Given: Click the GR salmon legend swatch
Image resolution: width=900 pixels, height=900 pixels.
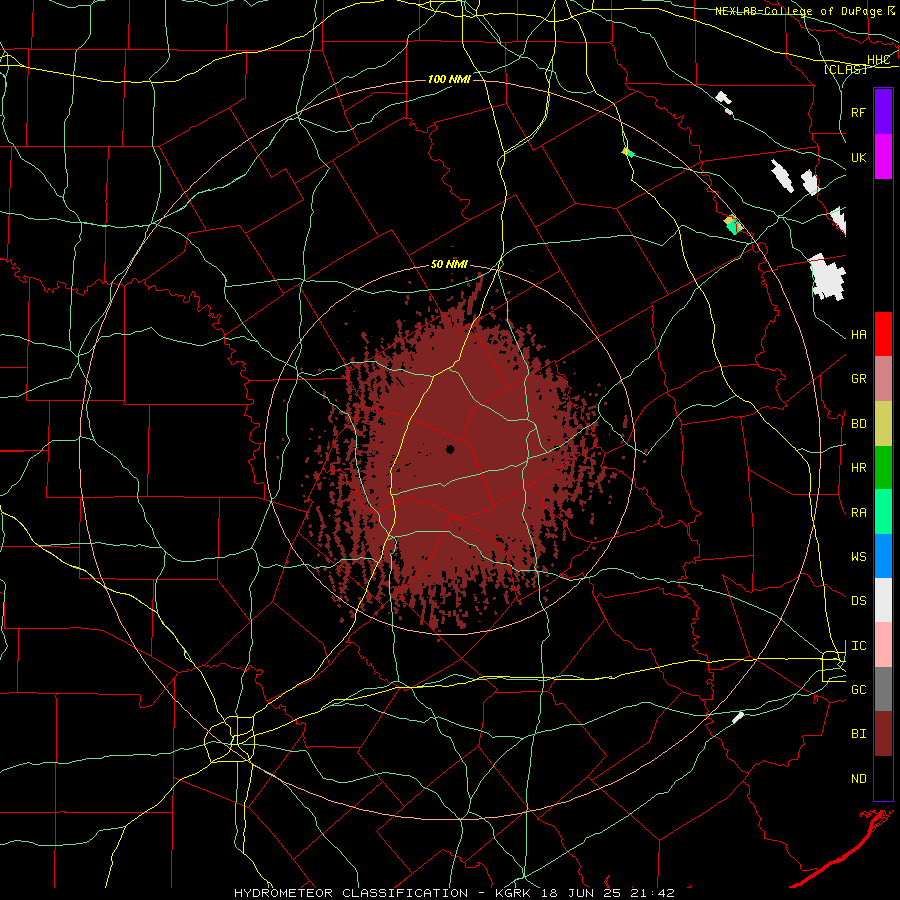Looking at the screenshot, I should (883, 379).
